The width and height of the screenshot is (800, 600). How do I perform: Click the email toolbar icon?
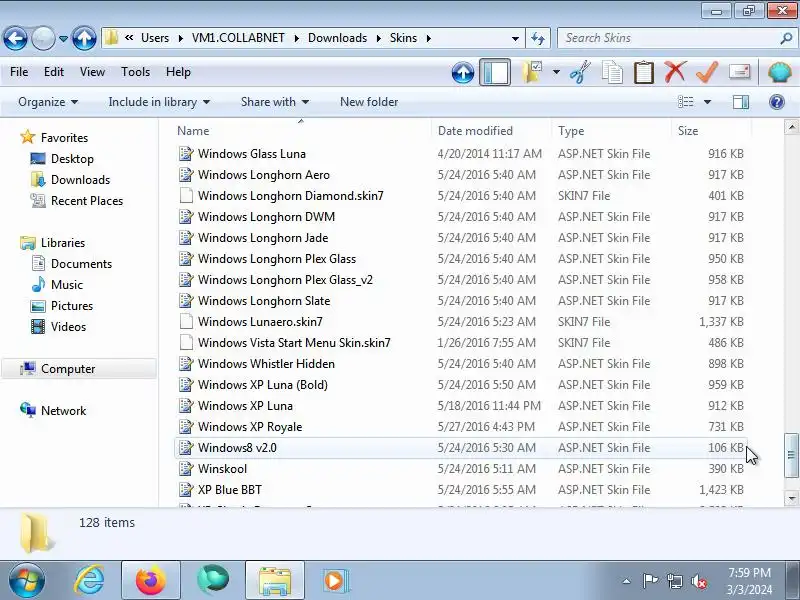click(x=739, y=72)
